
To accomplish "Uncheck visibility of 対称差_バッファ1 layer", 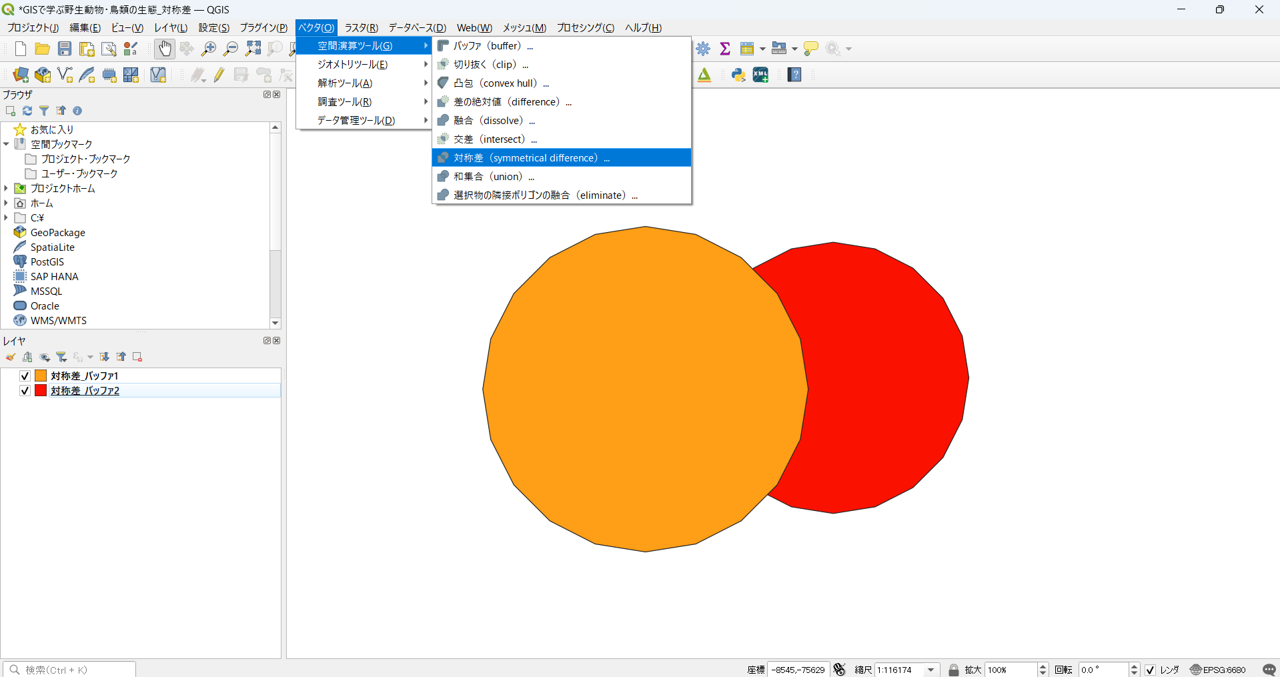I will coord(24,375).
